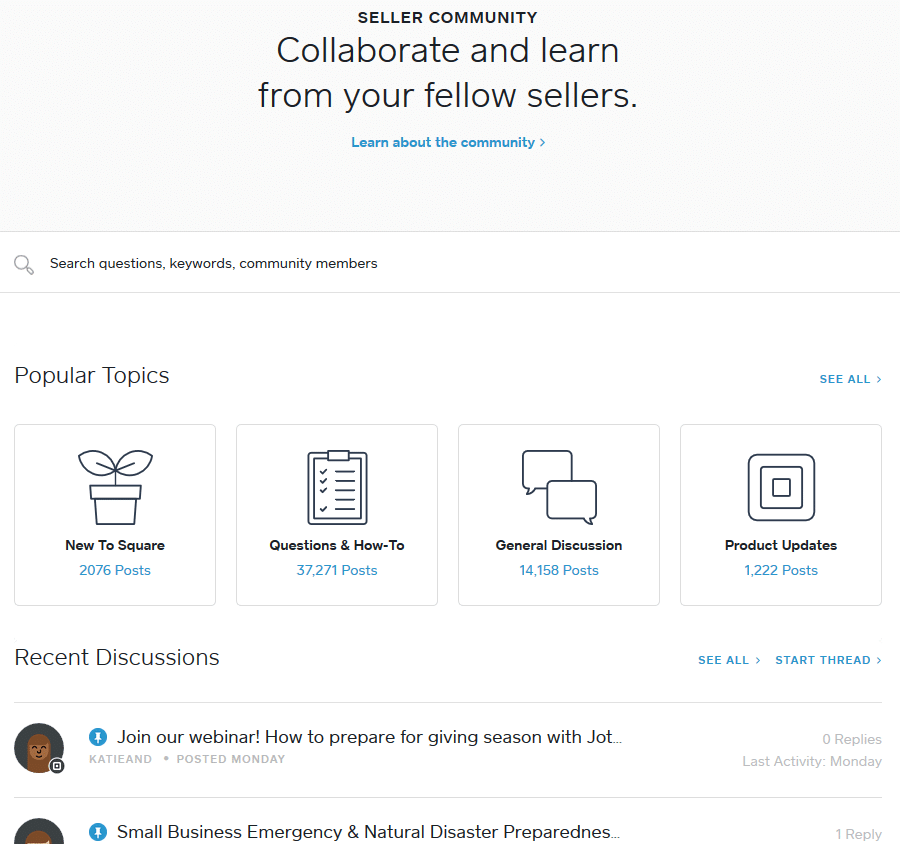
Task: Select the Square reader icon for Product Updates
Action: tap(780, 487)
